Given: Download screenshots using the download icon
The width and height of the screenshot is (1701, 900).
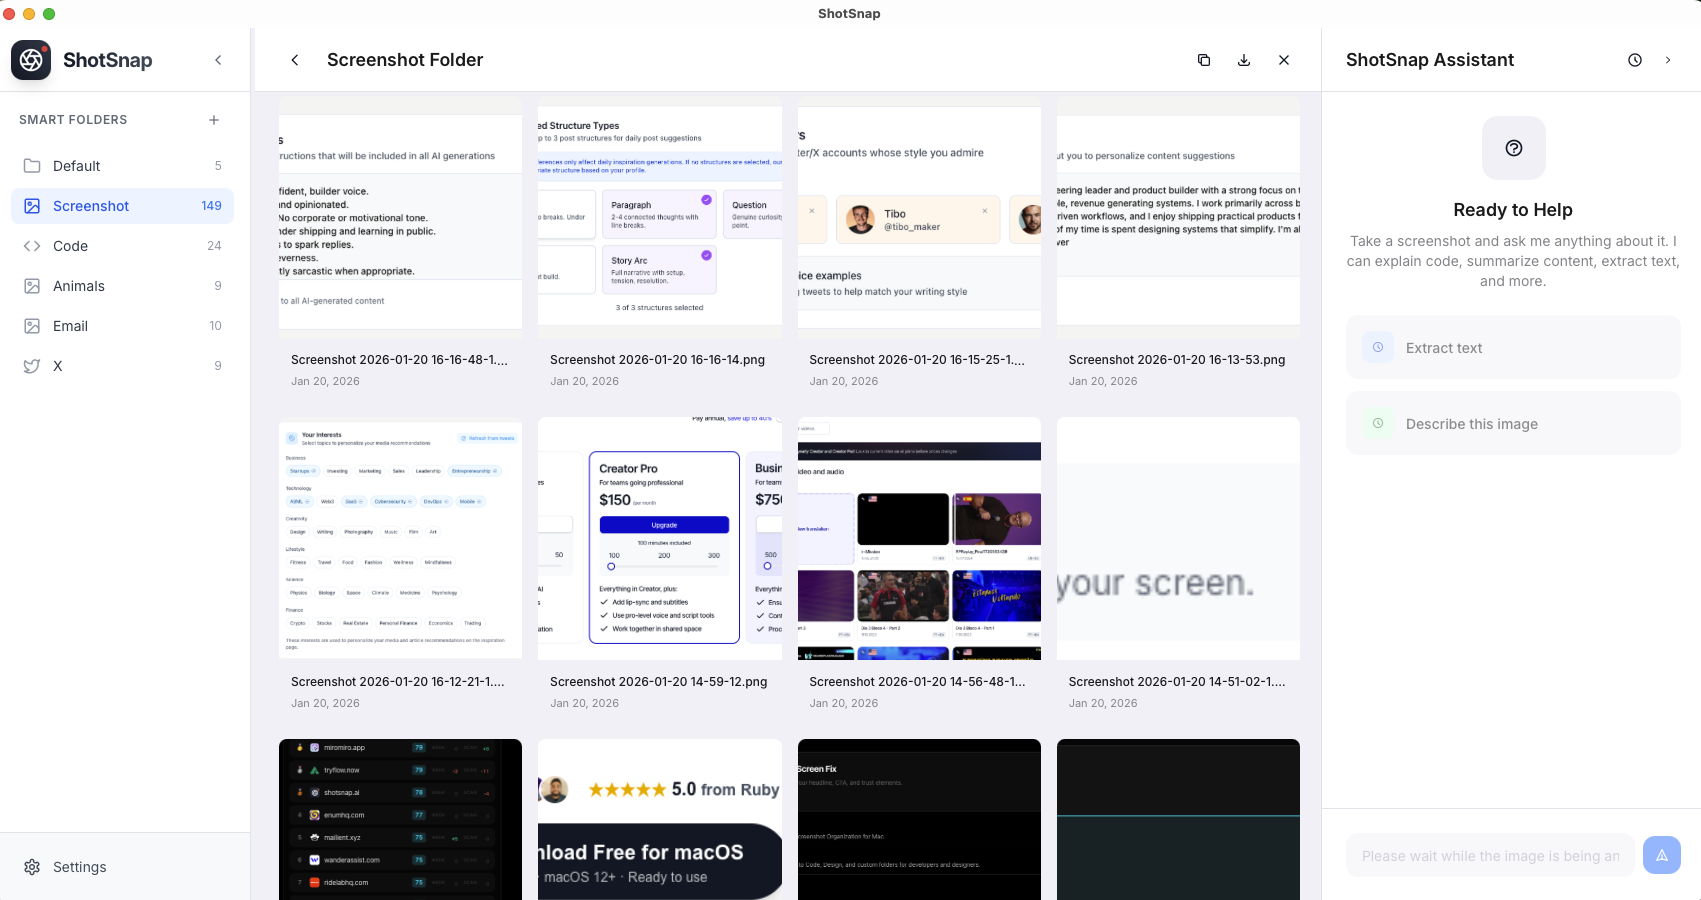Looking at the screenshot, I should 1244,60.
